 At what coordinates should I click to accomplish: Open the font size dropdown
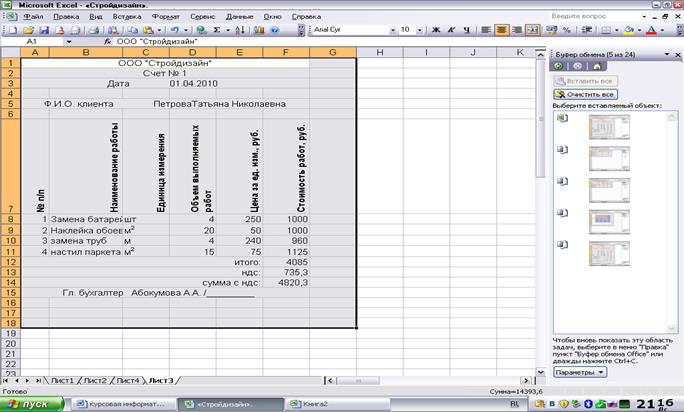click(x=420, y=31)
